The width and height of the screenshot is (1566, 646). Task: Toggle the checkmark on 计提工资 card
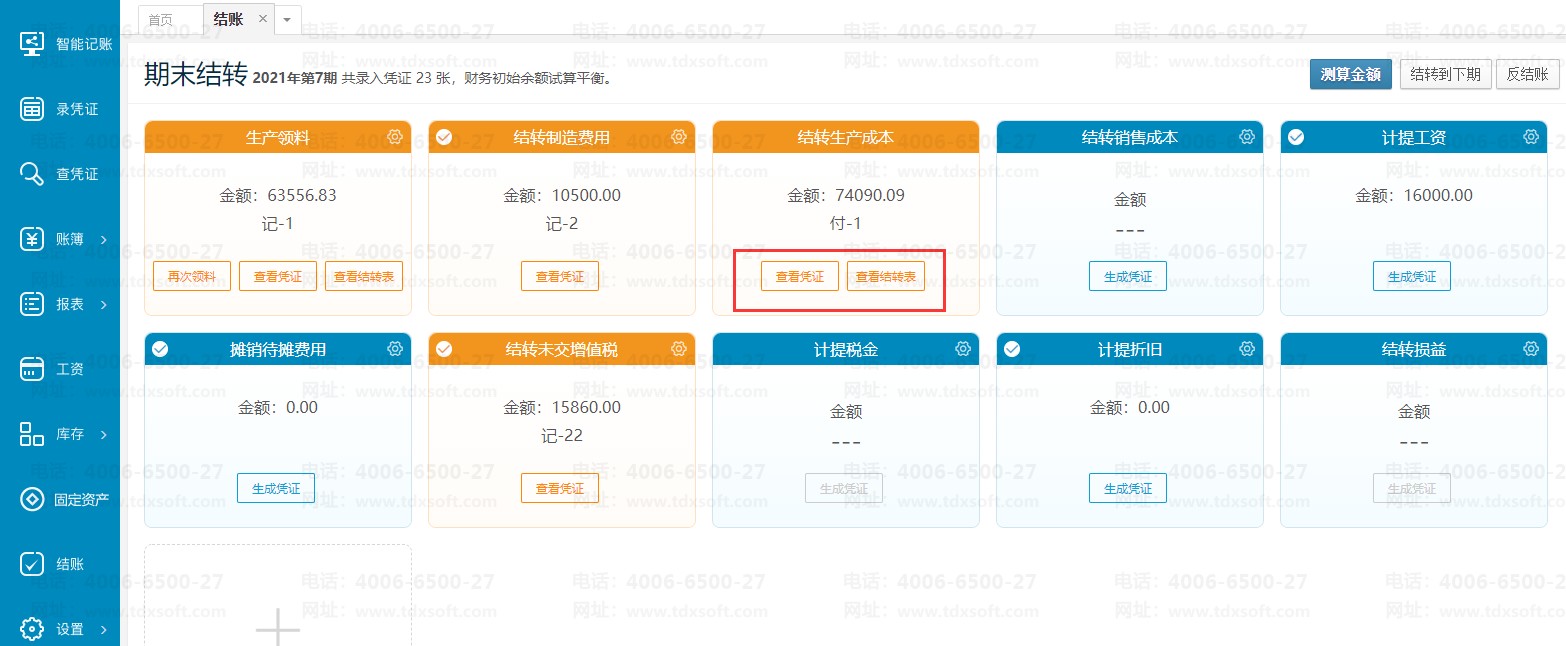pos(1297,137)
